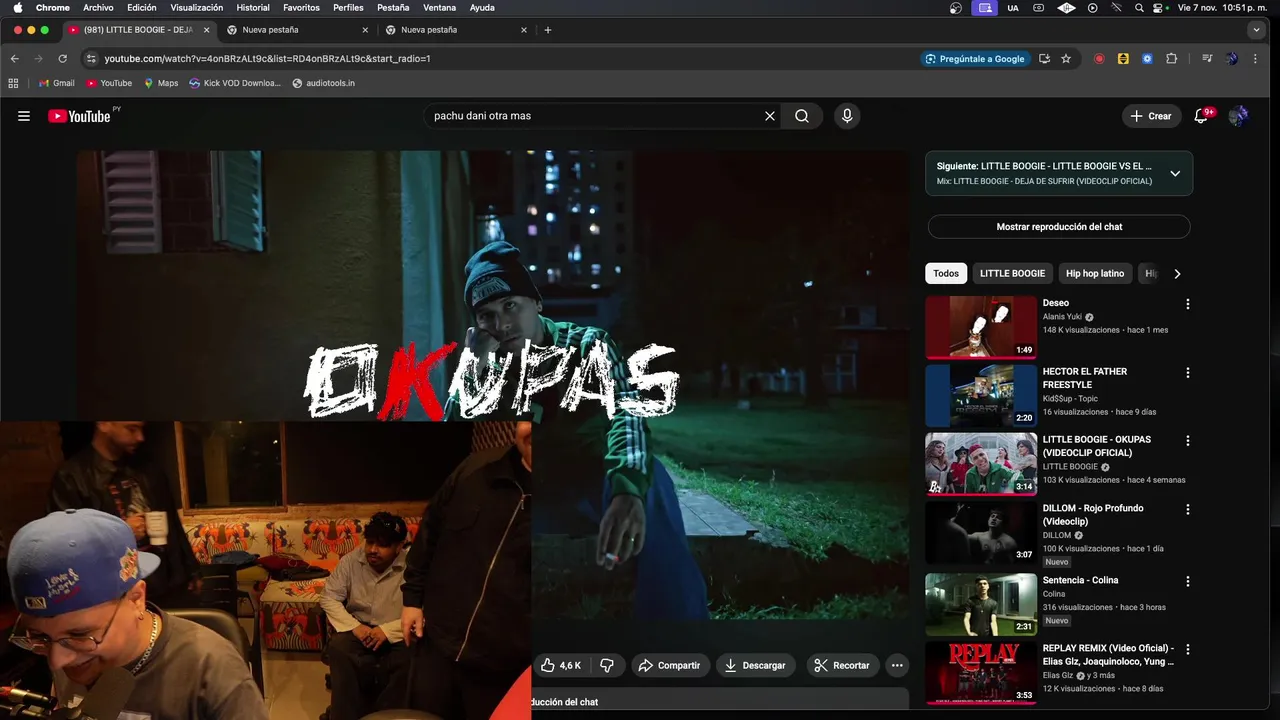The height and width of the screenshot is (720, 1280).
Task: Bookmark this page with the star
Action: (1066, 59)
